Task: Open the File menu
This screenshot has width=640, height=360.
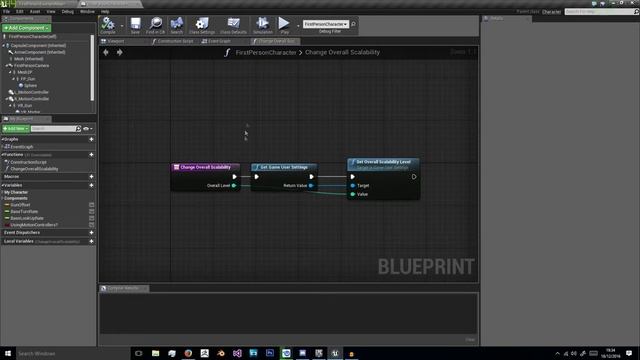Action: coord(6,11)
